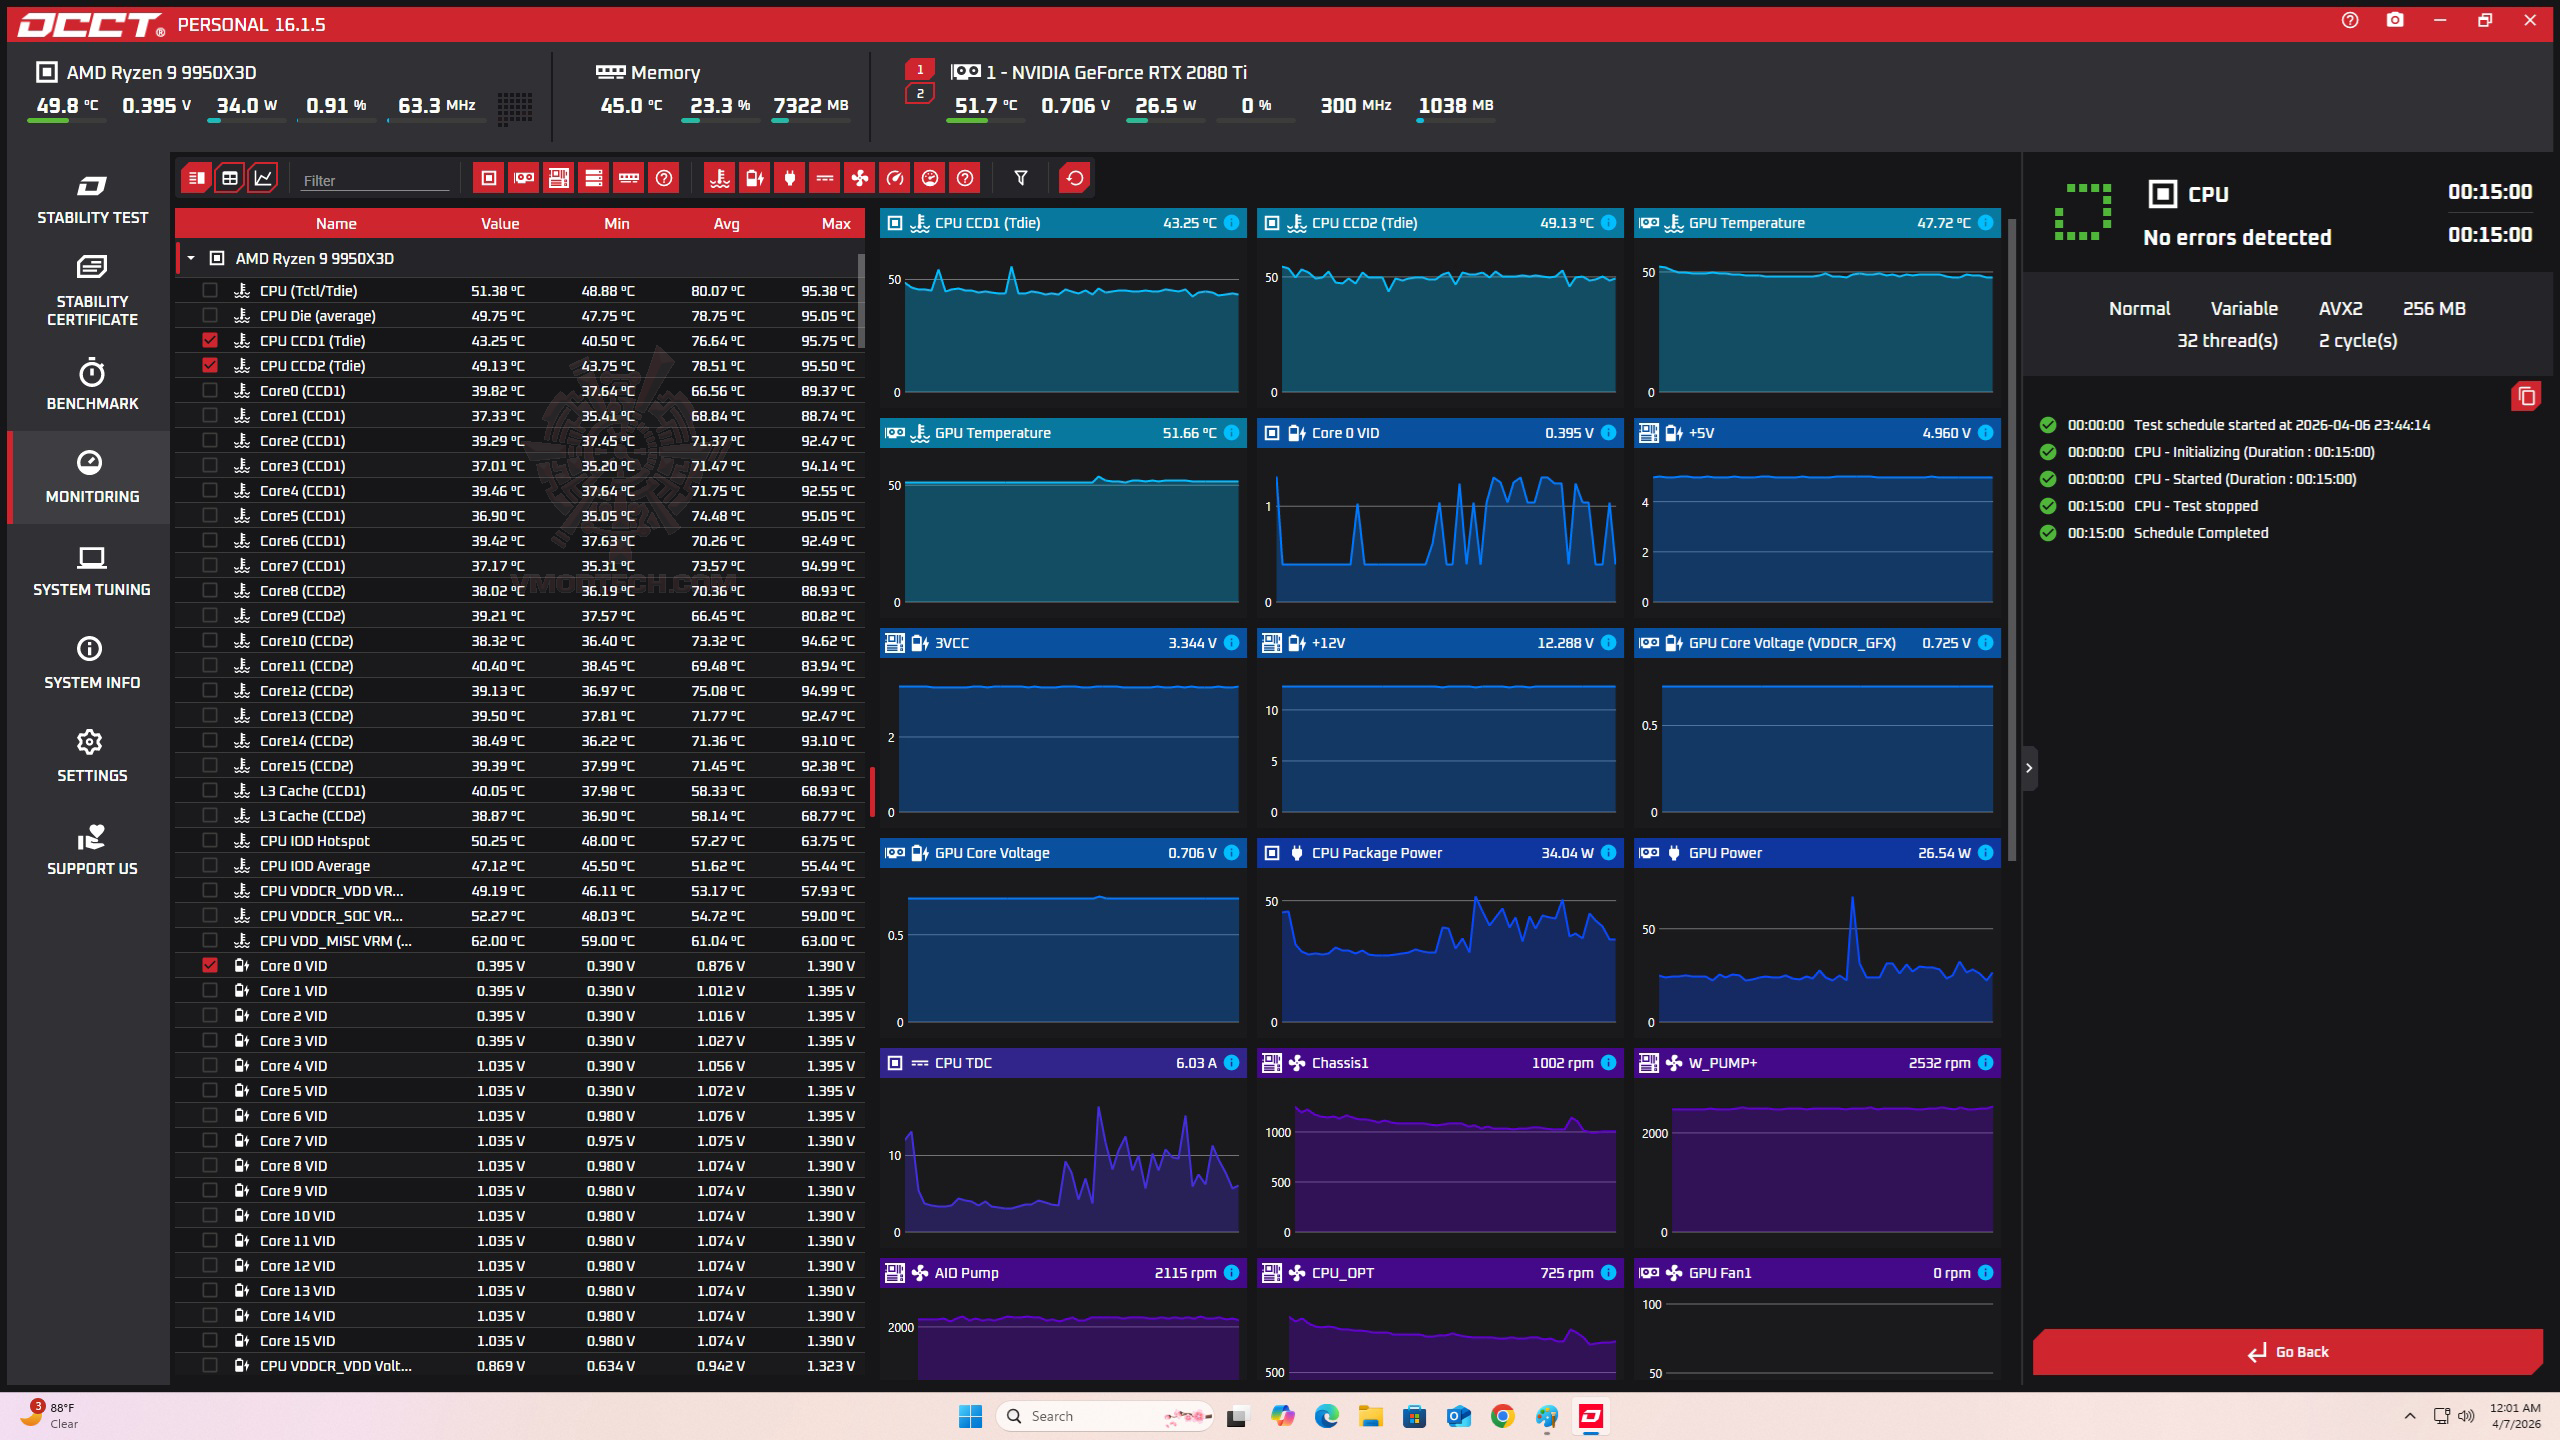
Task: Copy the test log with the clipboard icon
Action: click(x=2526, y=396)
